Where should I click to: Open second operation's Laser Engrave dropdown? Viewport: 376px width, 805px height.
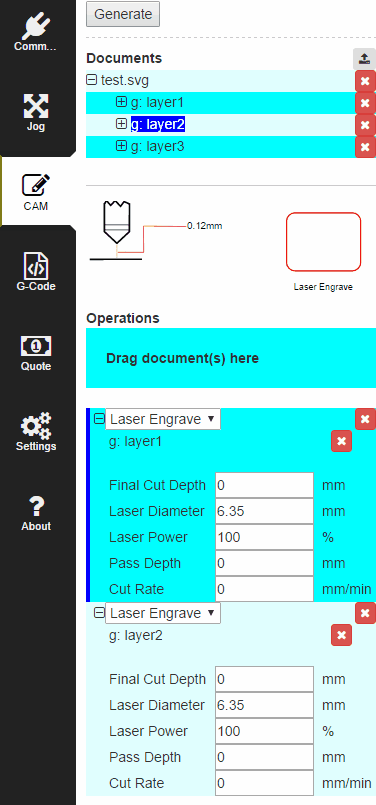coord(163,613)
